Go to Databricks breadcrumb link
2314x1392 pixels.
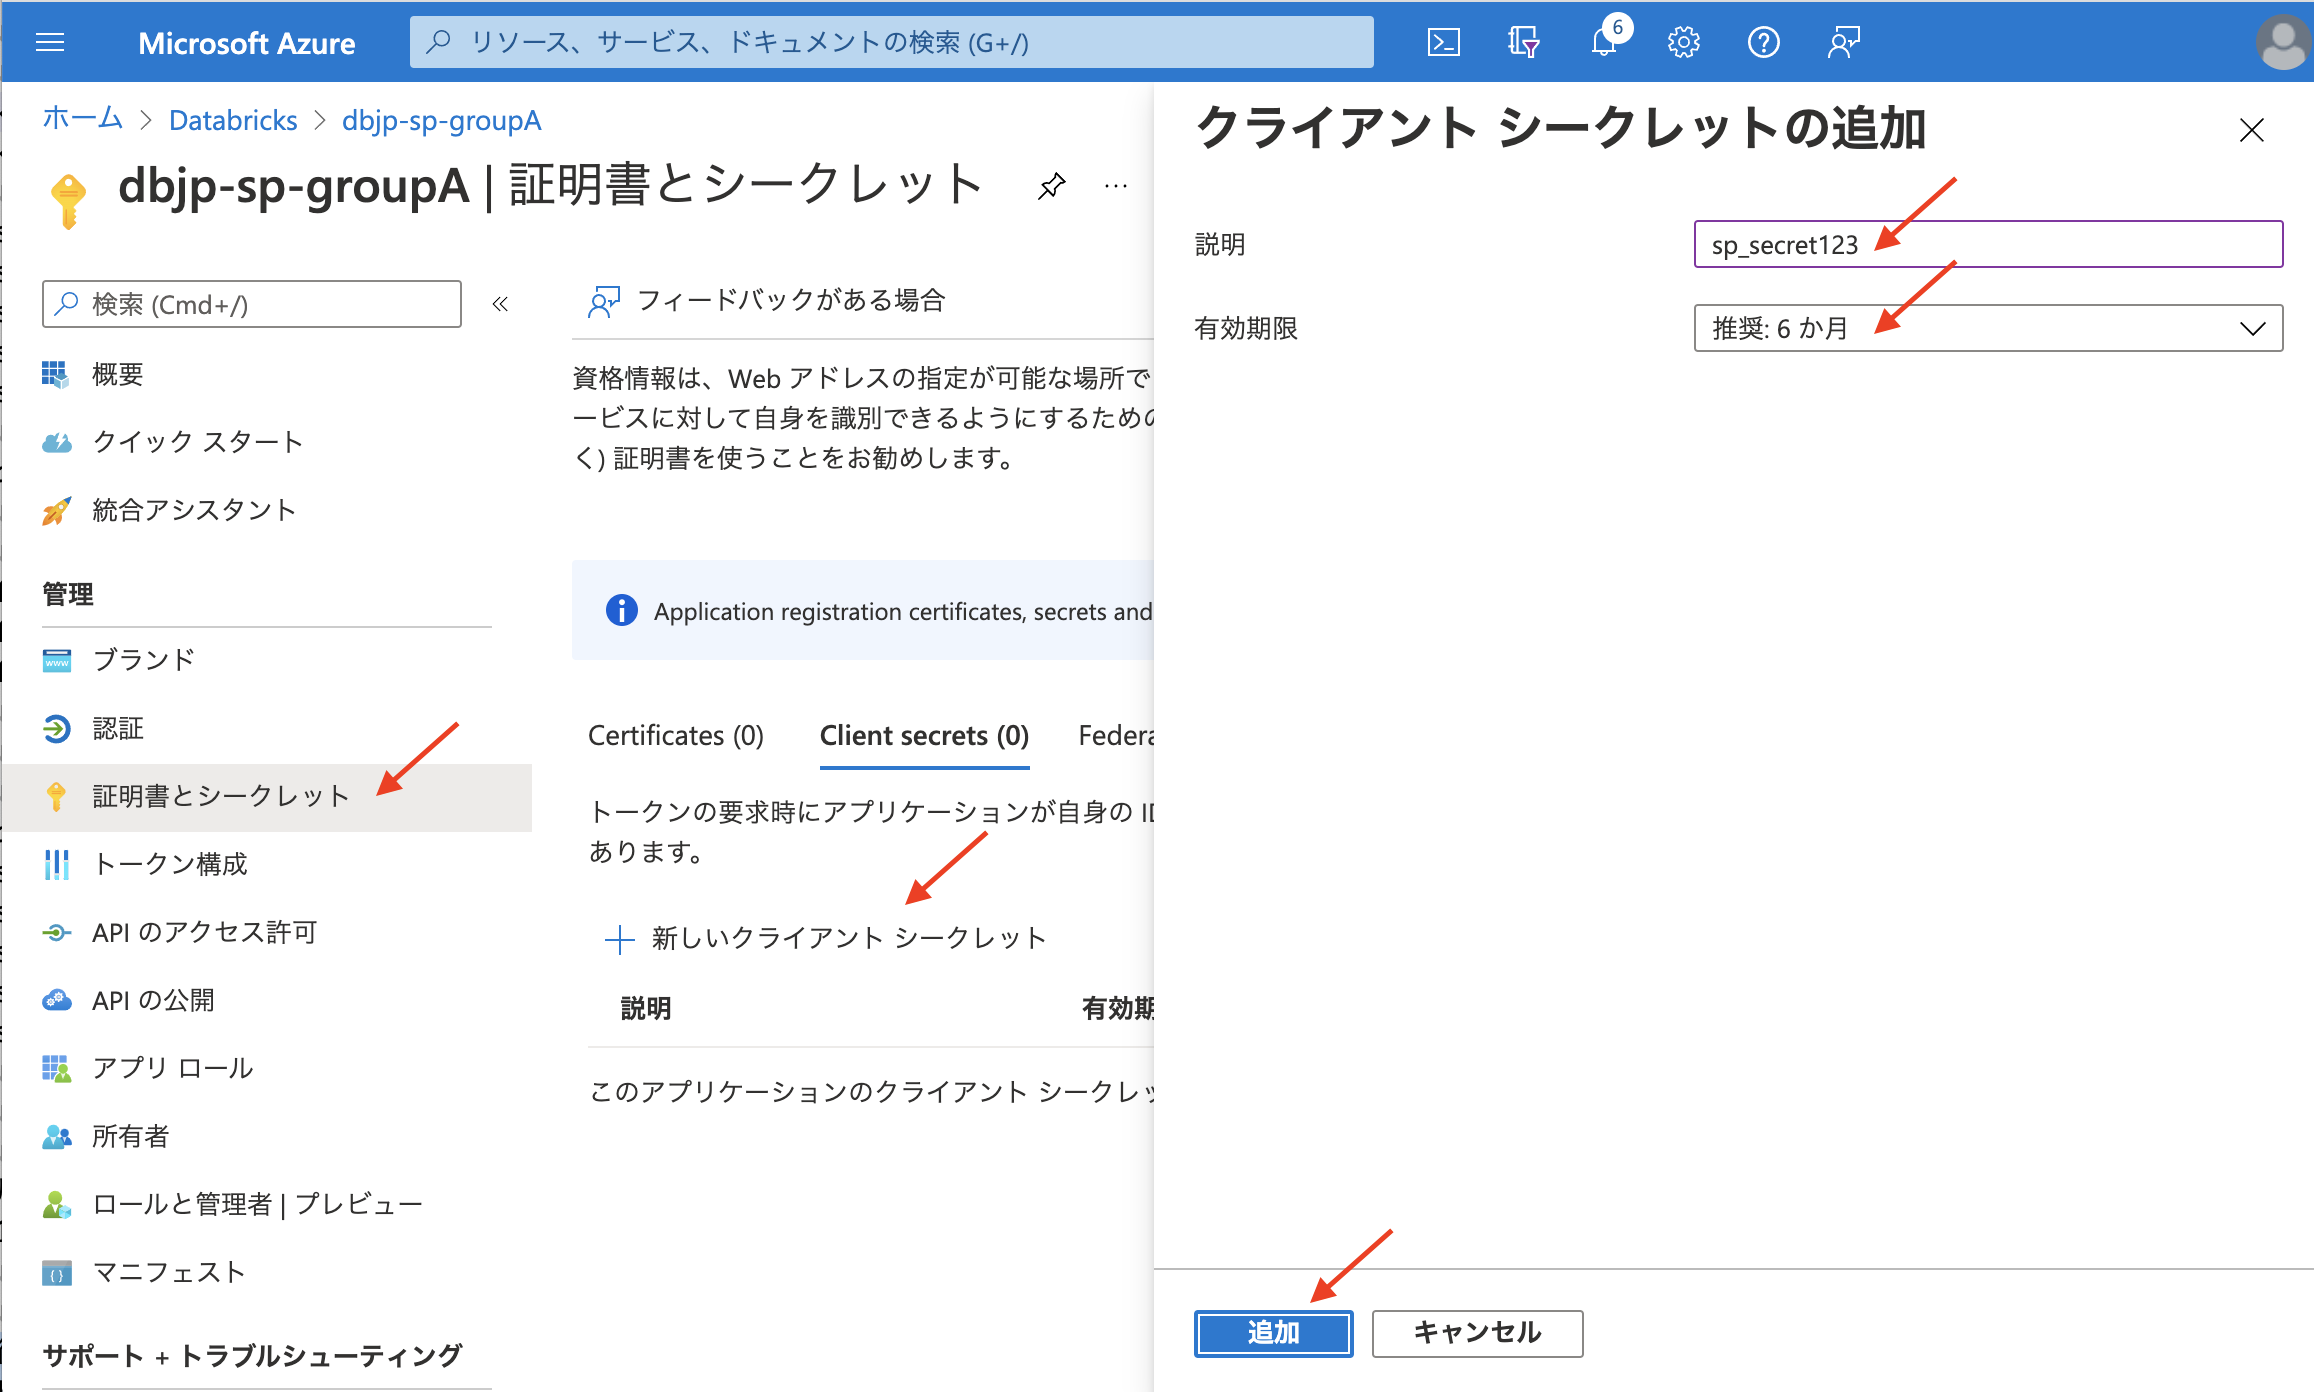(x=233, y=121)
